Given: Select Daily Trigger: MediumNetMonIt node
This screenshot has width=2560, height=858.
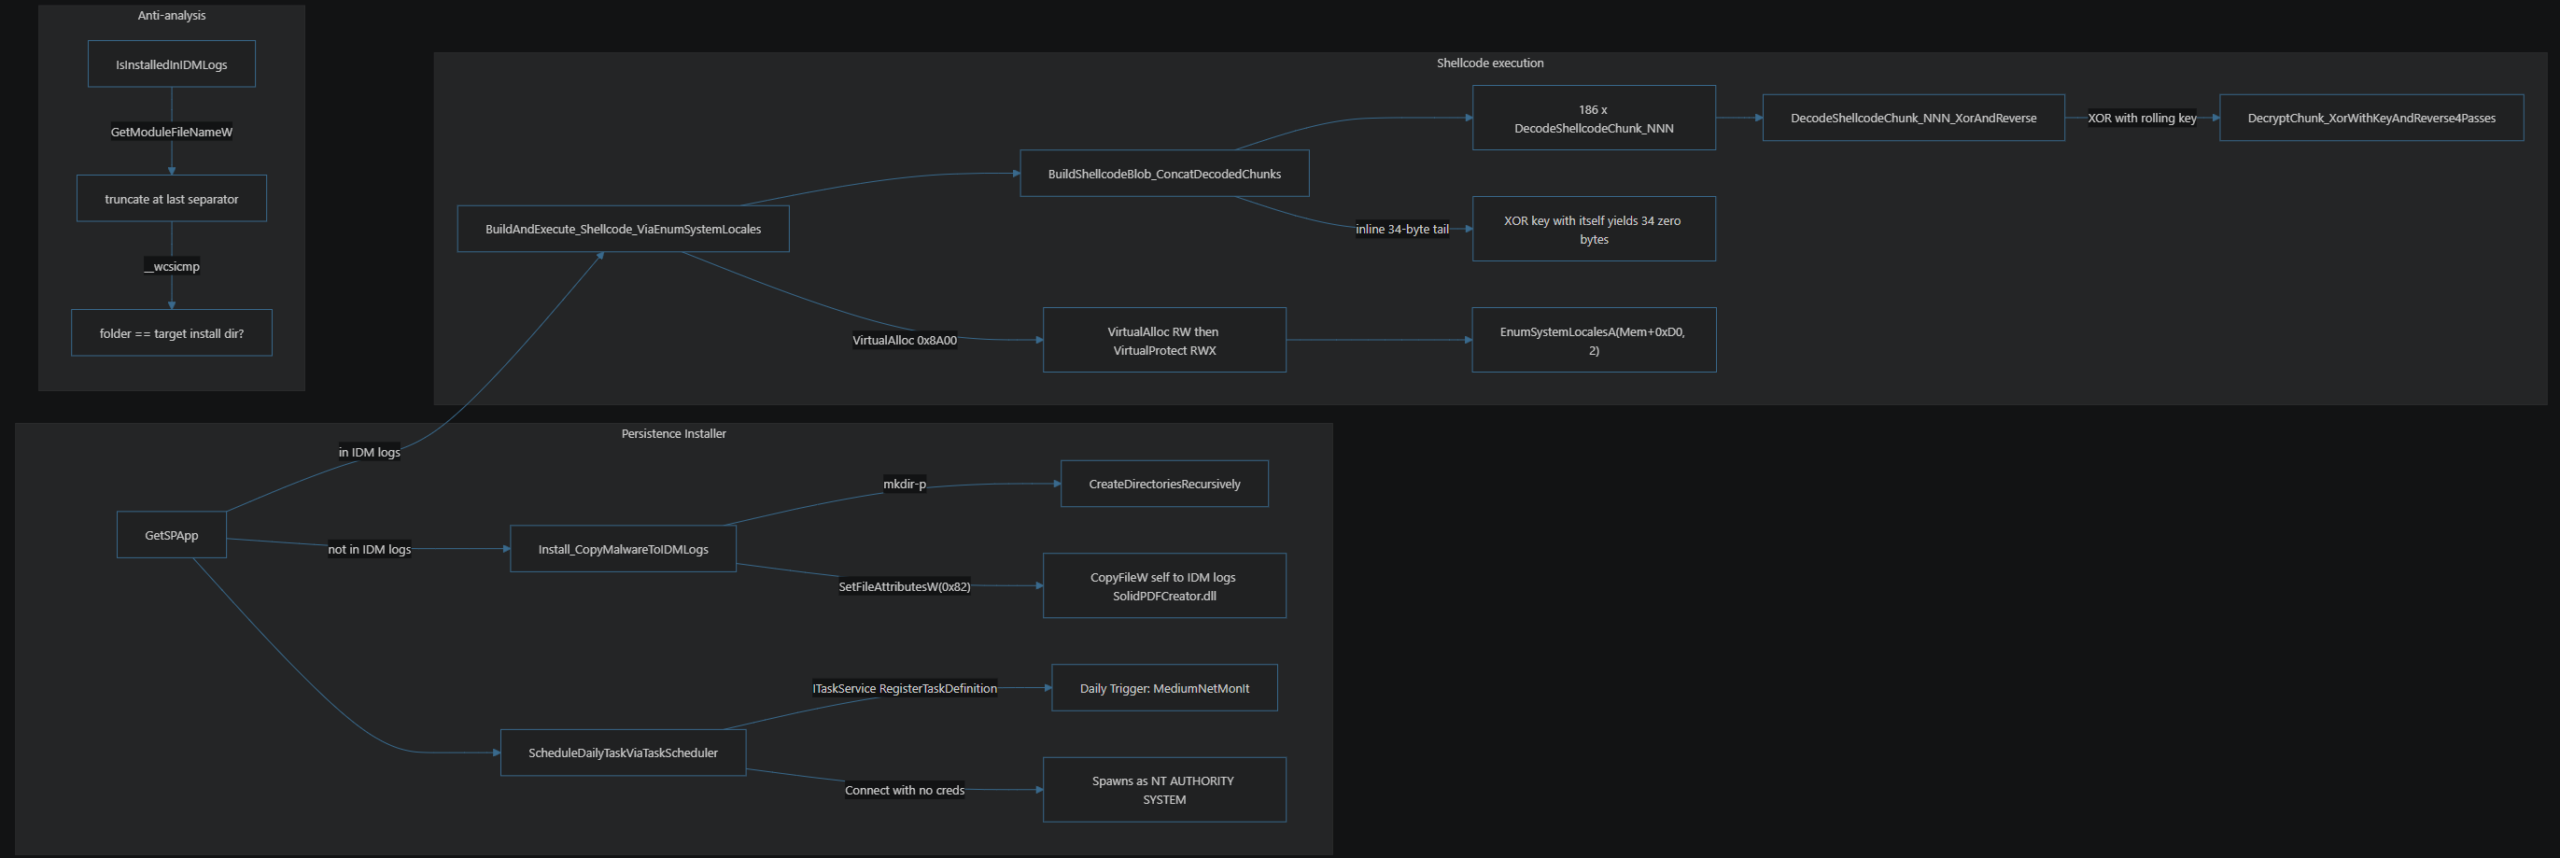Looking at the screenshot, I should pos(1164,688).
